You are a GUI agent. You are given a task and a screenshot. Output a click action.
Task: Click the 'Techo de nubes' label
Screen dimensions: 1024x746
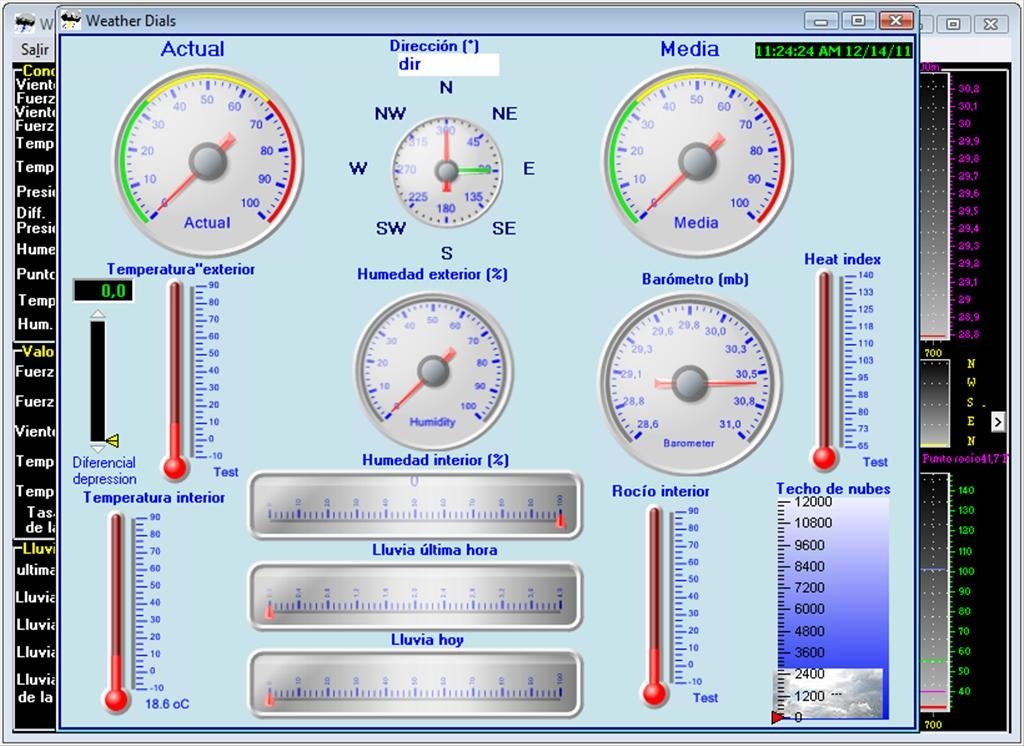point(833,489)
